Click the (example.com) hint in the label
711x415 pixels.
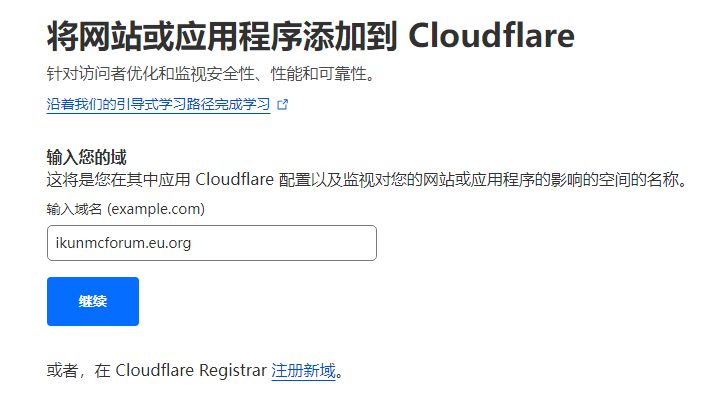156,209
